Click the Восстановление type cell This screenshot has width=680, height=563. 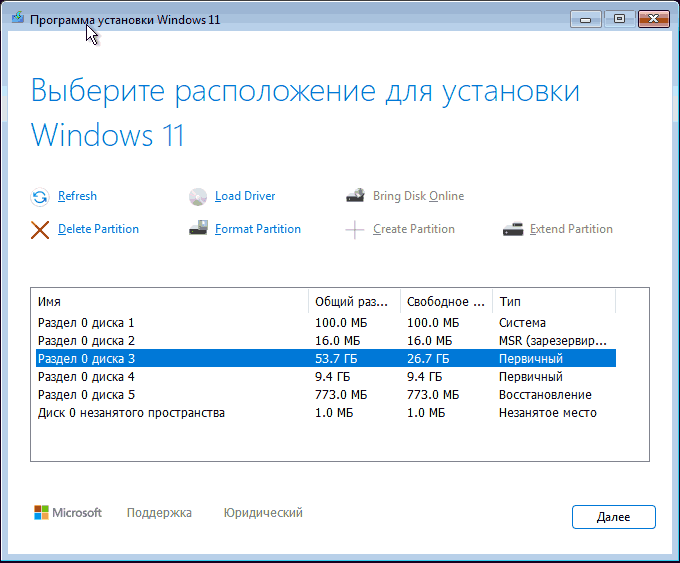pyautogui.click(x=545, y=395)
